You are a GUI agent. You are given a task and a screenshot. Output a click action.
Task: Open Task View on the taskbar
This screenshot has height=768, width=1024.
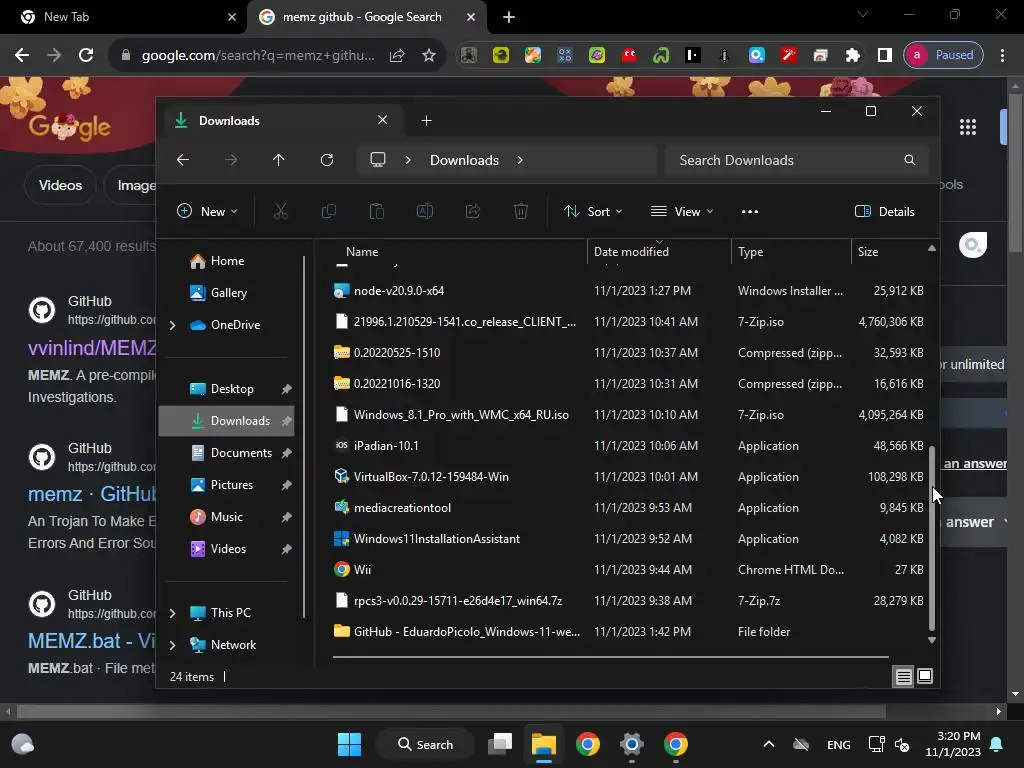coord(500,744)
